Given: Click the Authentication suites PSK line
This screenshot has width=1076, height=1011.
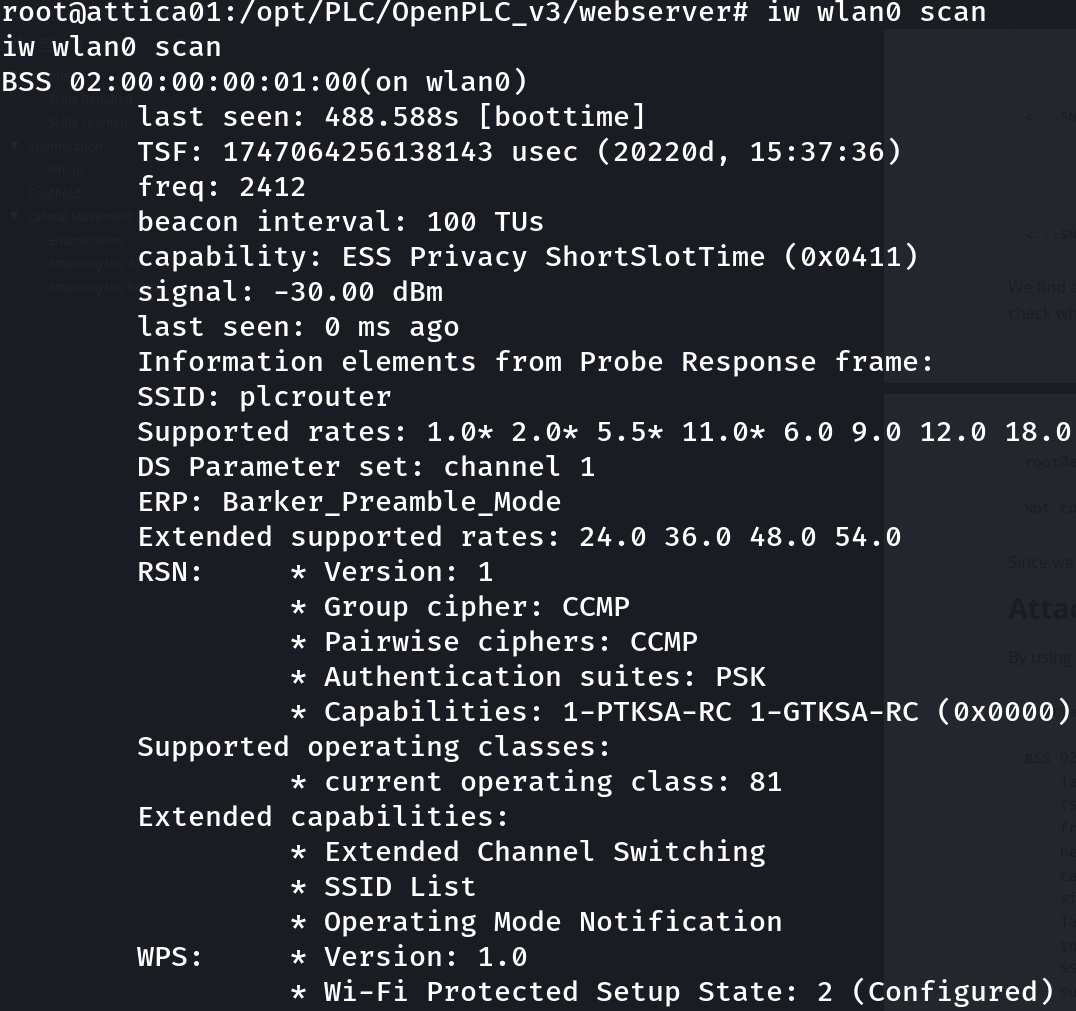Looking at the screenshot, I should (528, 677).
